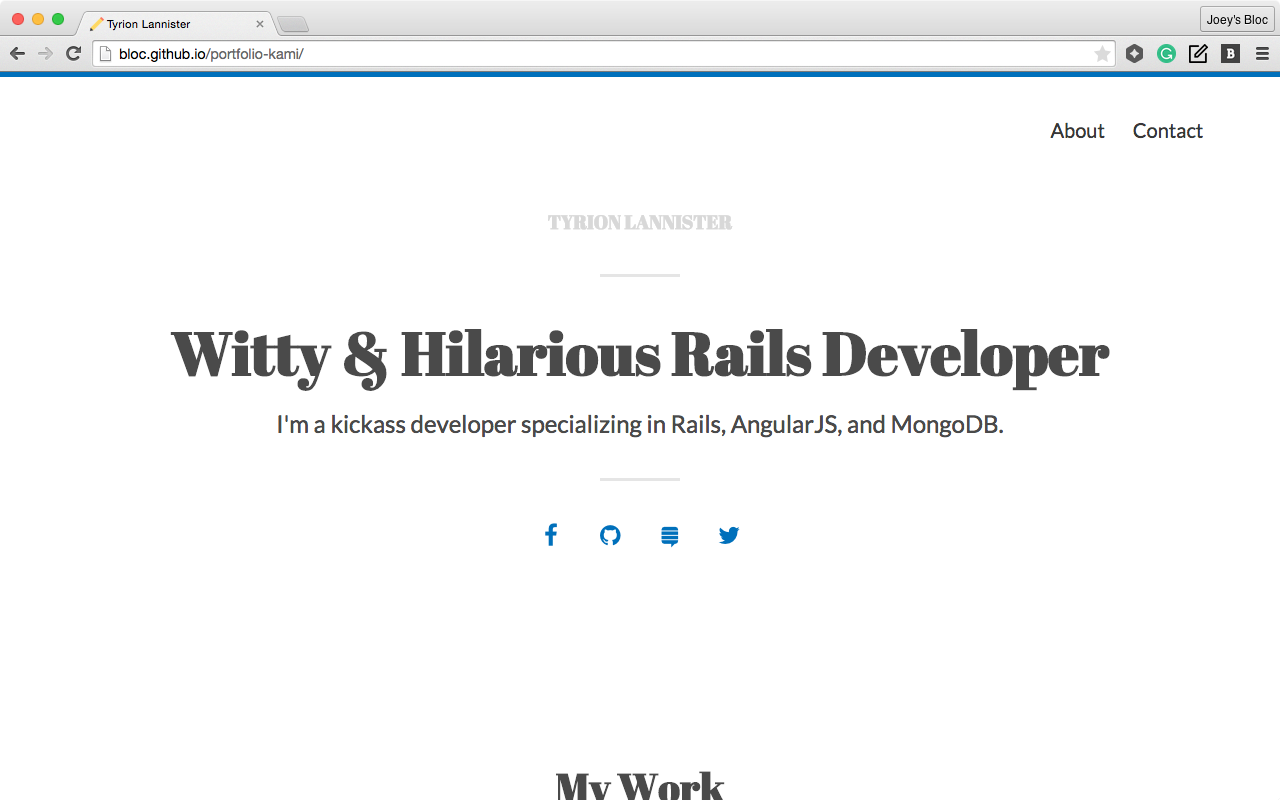
Task: Open the Bloc 'B' extension icon
Action: (x=1231, y=54)
